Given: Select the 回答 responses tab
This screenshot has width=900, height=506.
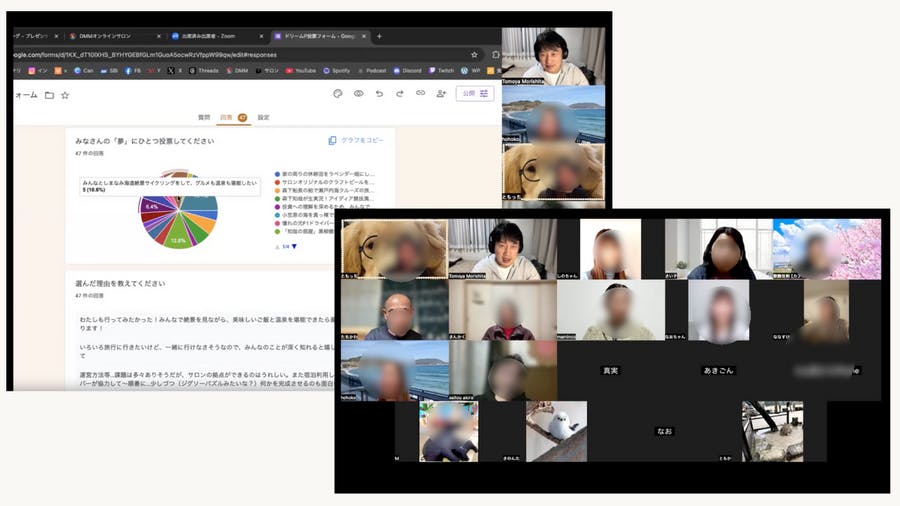Looking at the screenshot, I should [x=233, y=117].
